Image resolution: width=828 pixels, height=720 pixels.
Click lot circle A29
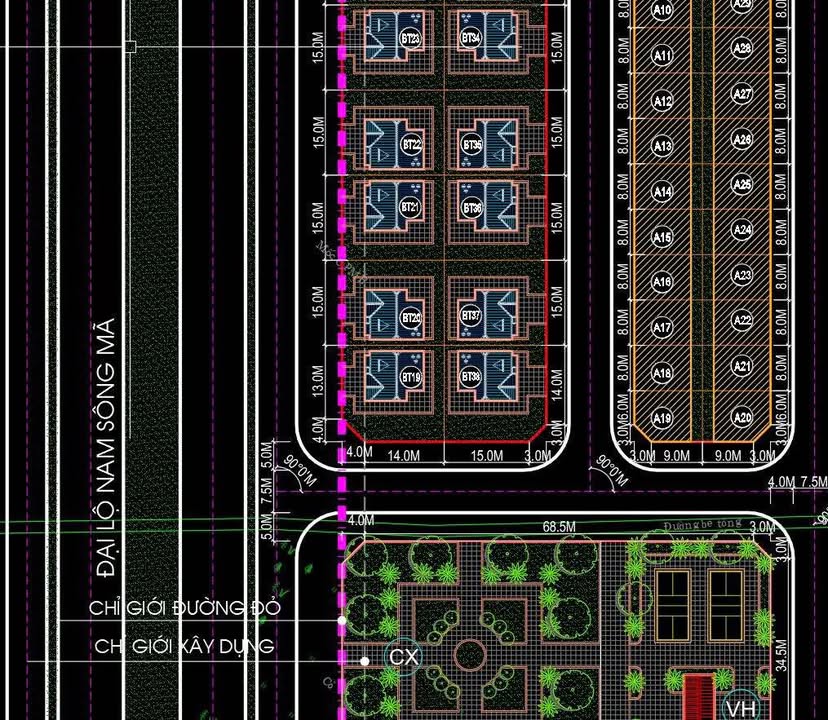[x=742, y=6]
